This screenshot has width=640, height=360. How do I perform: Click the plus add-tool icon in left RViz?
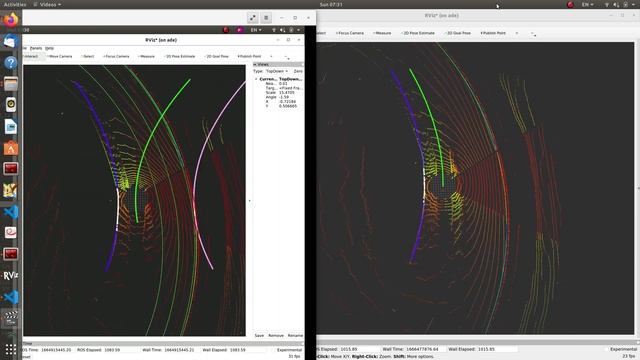[x=271, y=56]
